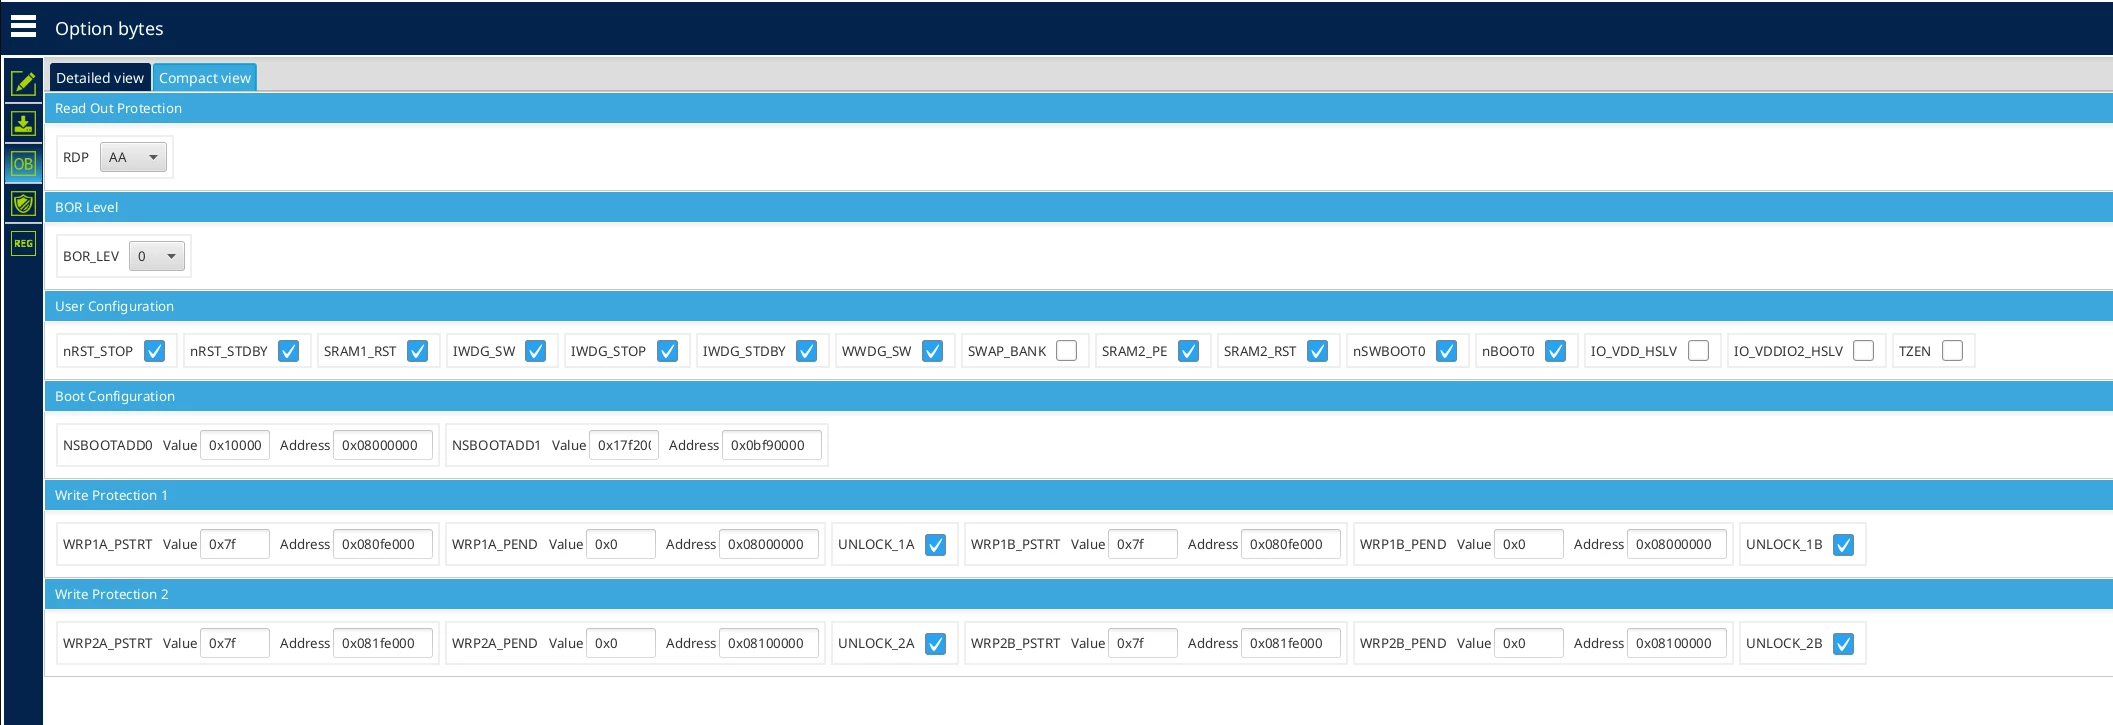2113x725 pixels.
Task: Toggle nRST_STDBY checkbox
Action: point(289,351)
